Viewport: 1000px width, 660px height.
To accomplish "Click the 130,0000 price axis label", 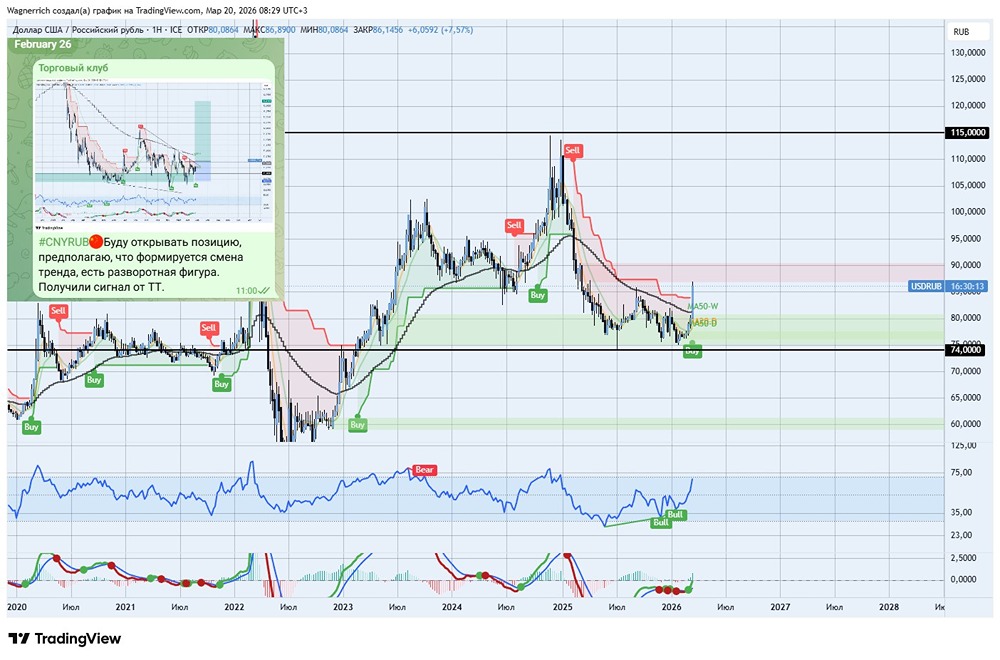I will tap(967, 52).
